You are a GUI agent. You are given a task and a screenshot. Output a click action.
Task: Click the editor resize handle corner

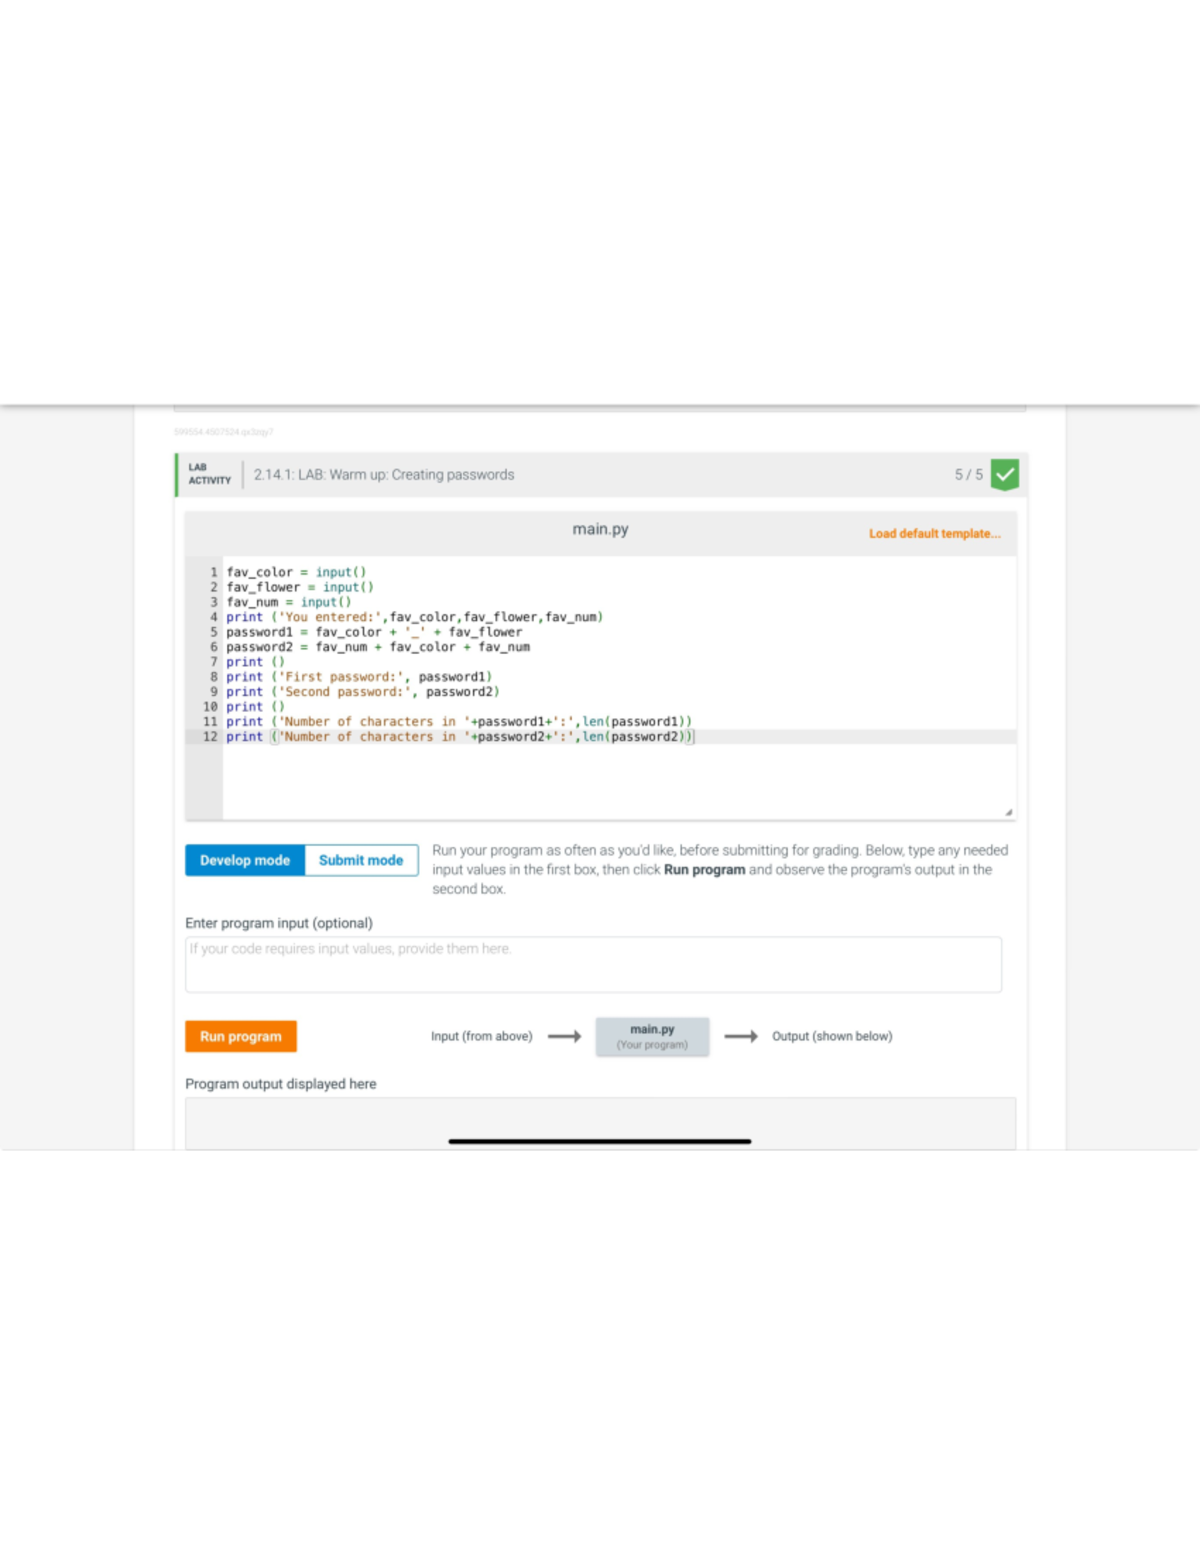1010,810
